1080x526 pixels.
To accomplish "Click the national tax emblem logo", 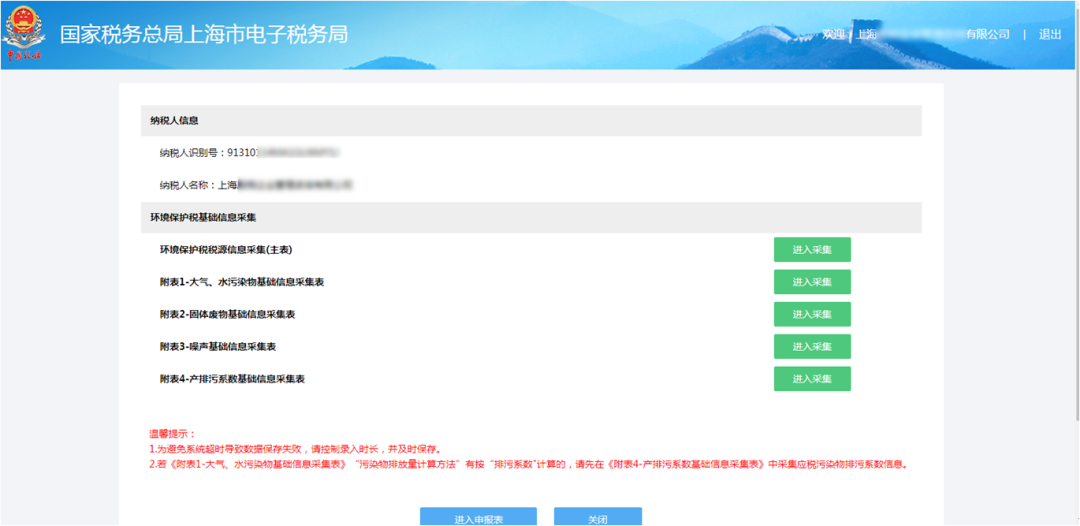I will tap(24, 34).
